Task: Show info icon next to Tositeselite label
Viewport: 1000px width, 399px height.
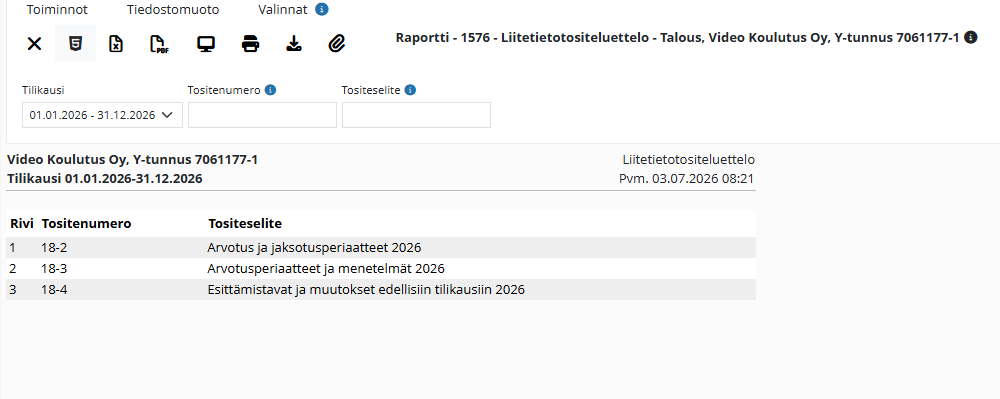Action: [411, 91]
